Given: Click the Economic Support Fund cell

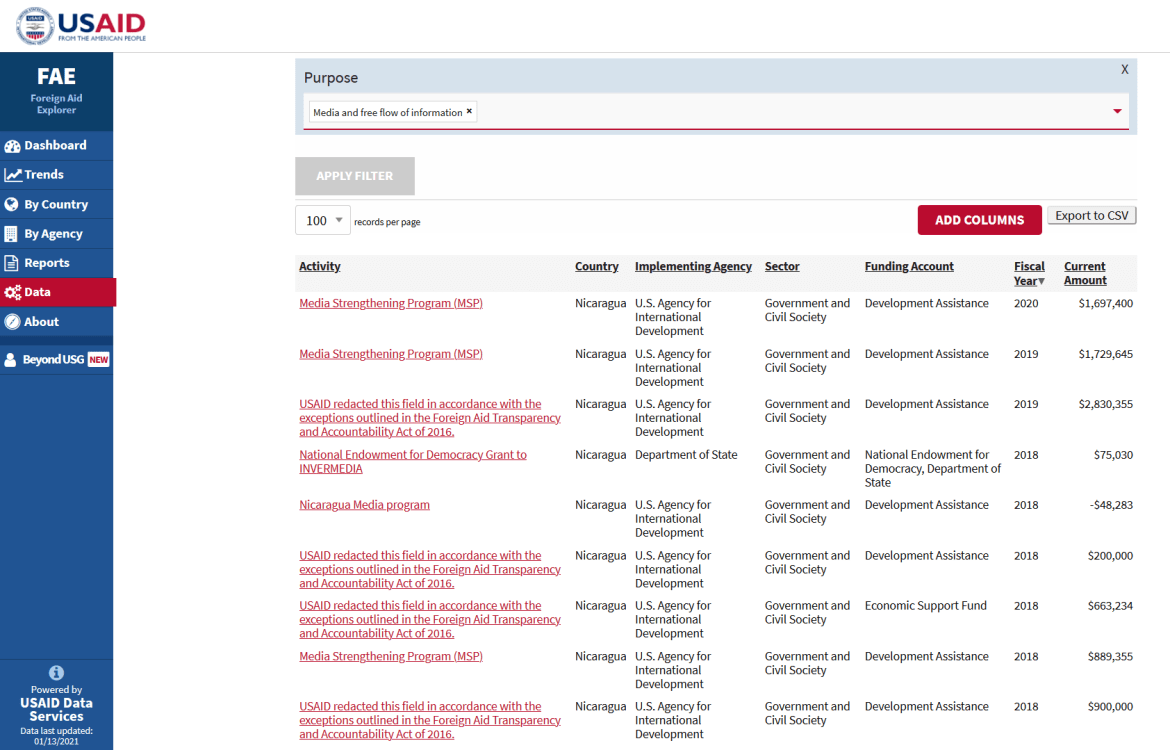Looking at the screenshot, I should 925,605.
